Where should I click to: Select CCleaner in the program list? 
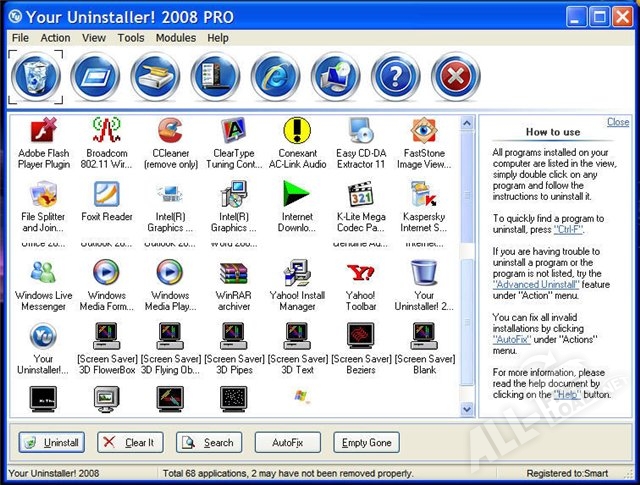pyautogui.click(x=170, y=134)
